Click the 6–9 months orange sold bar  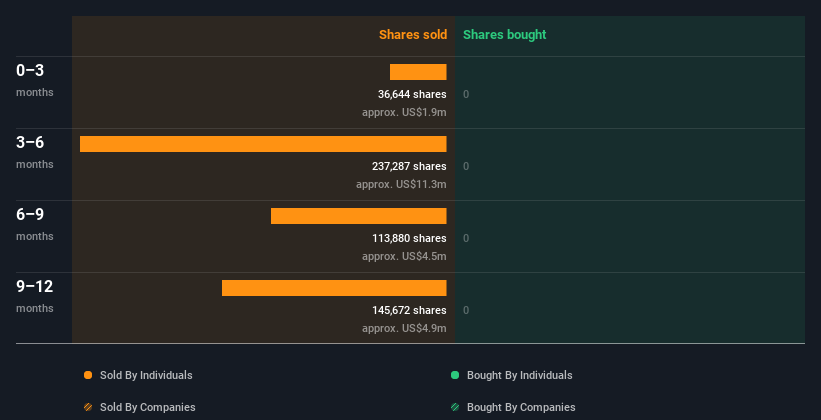coord(359,216)
